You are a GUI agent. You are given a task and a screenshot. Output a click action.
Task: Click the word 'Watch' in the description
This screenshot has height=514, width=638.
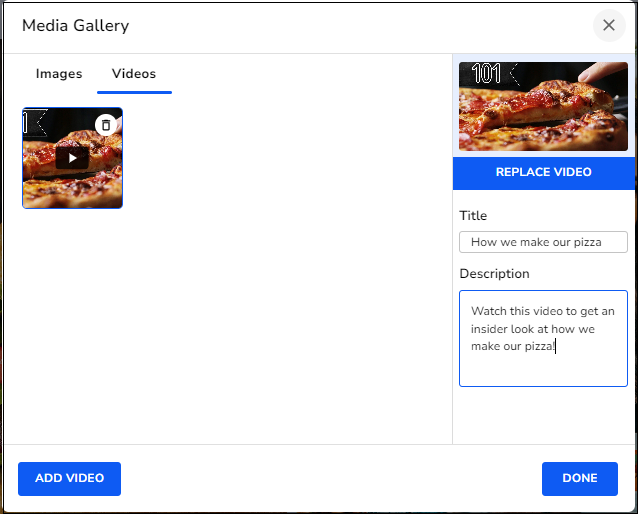[489, 311]
